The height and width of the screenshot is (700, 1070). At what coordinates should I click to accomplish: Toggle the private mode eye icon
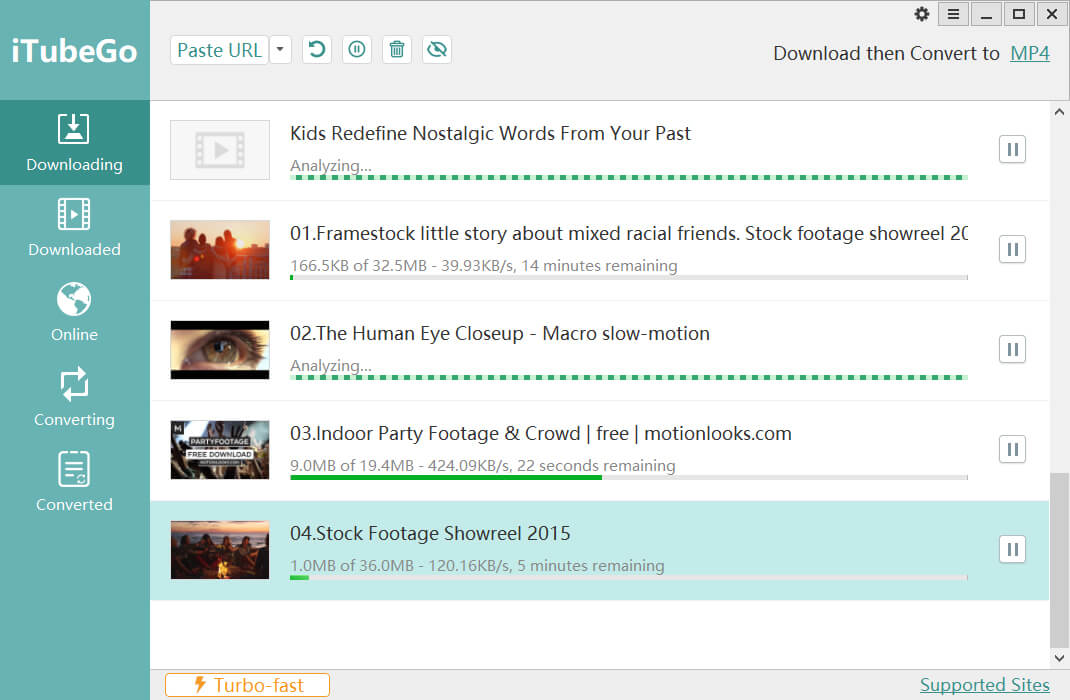click(x=437, y=50)
